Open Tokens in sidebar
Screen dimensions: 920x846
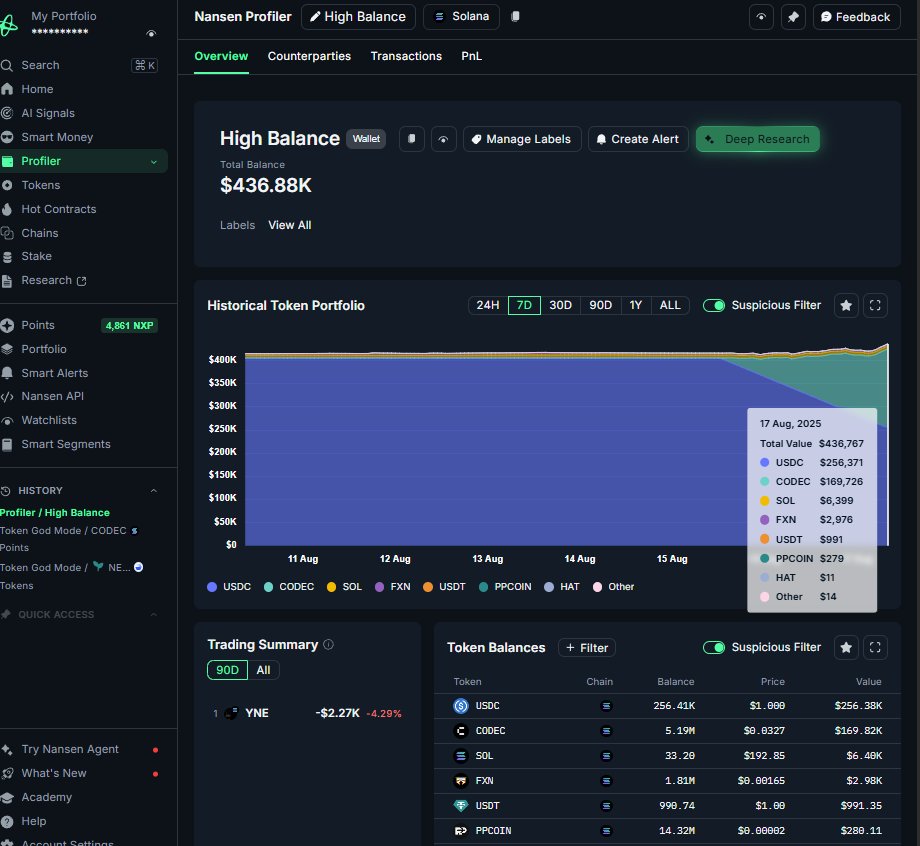tap(40, 185)
